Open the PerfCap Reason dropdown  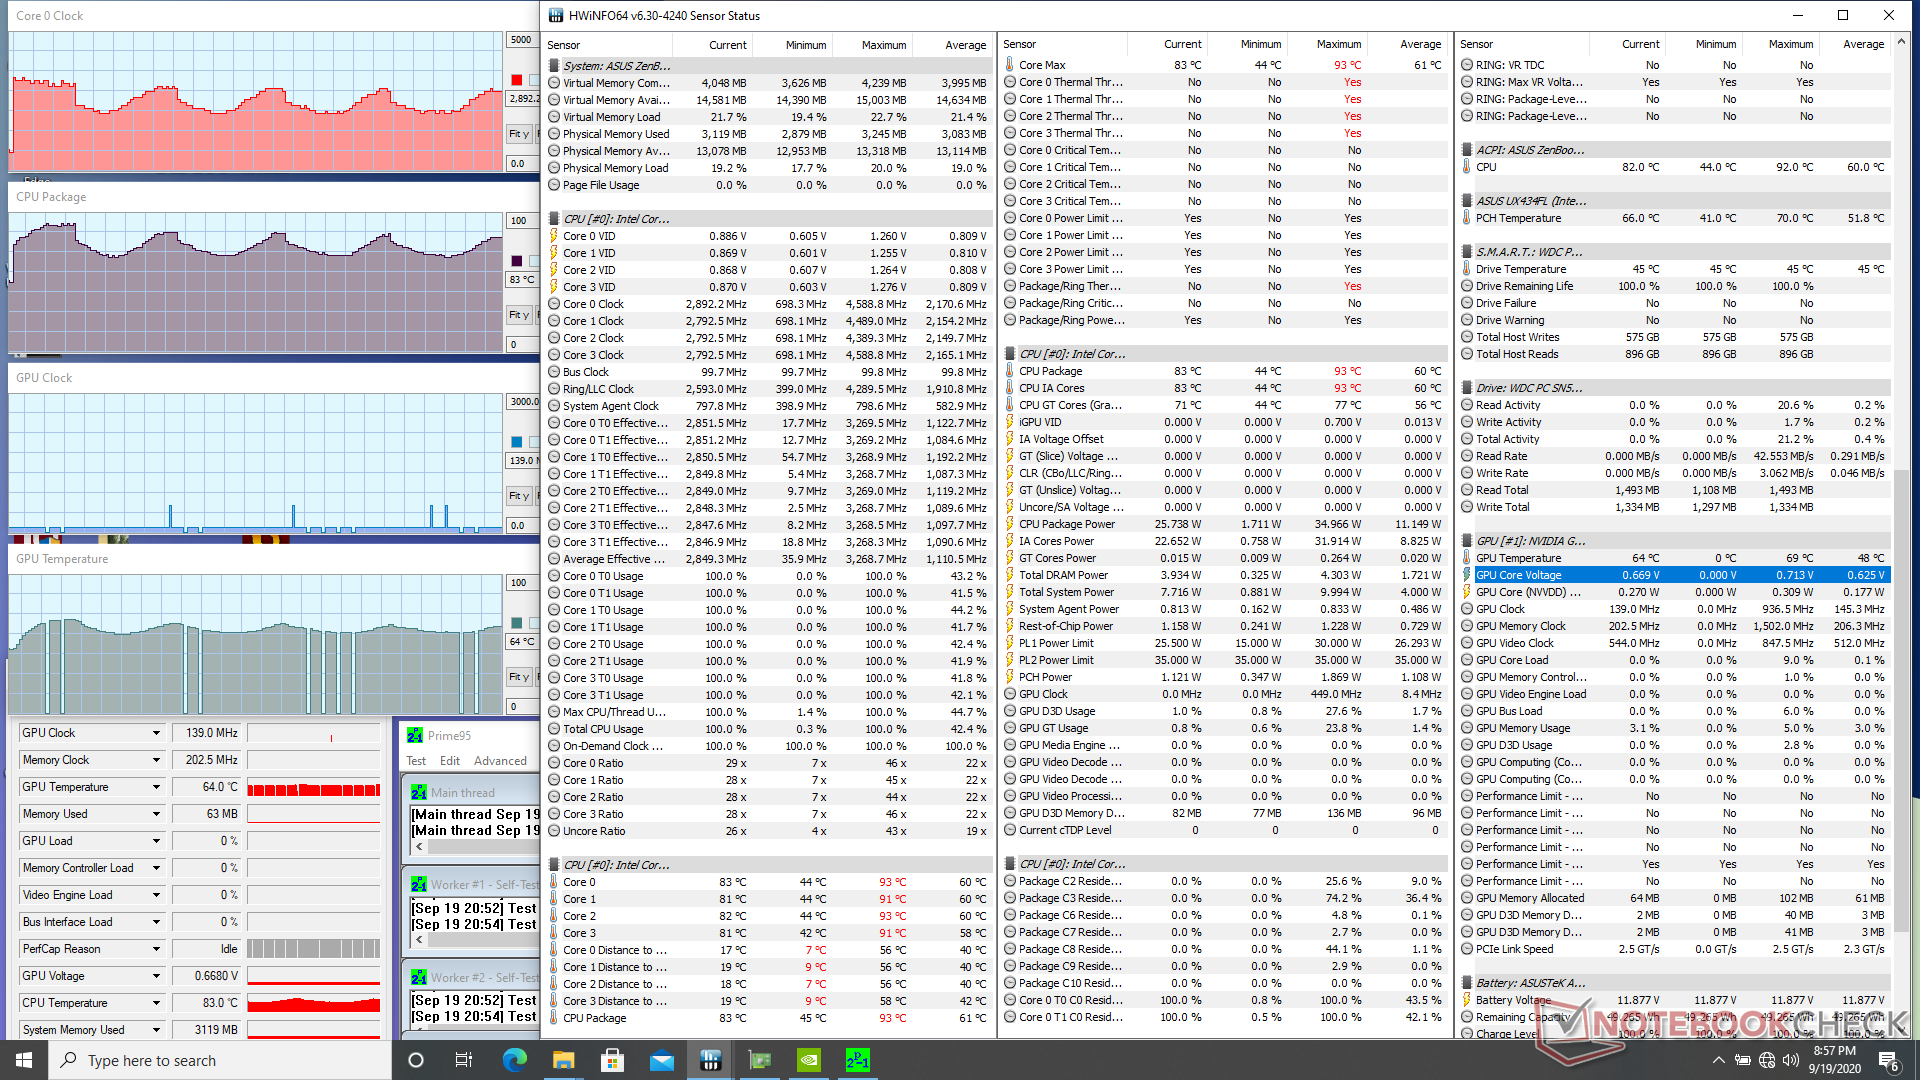coord(156,949)
